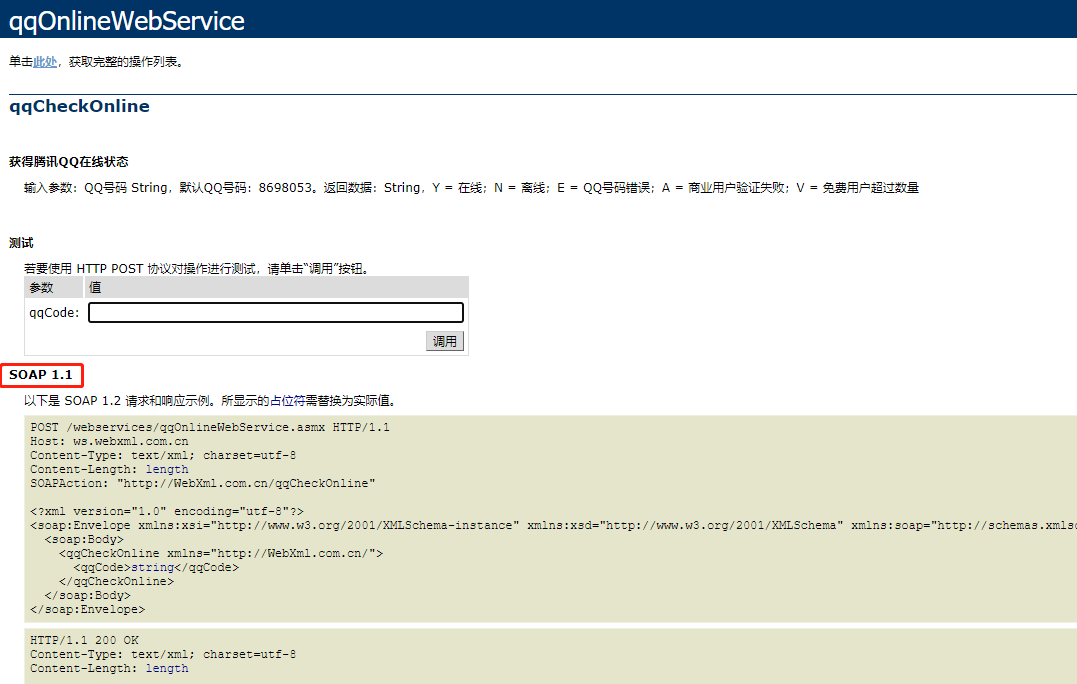Click the Host: ws.webxml.com.cn line
The image size is (1077, 684).
(x=109, y=442)
